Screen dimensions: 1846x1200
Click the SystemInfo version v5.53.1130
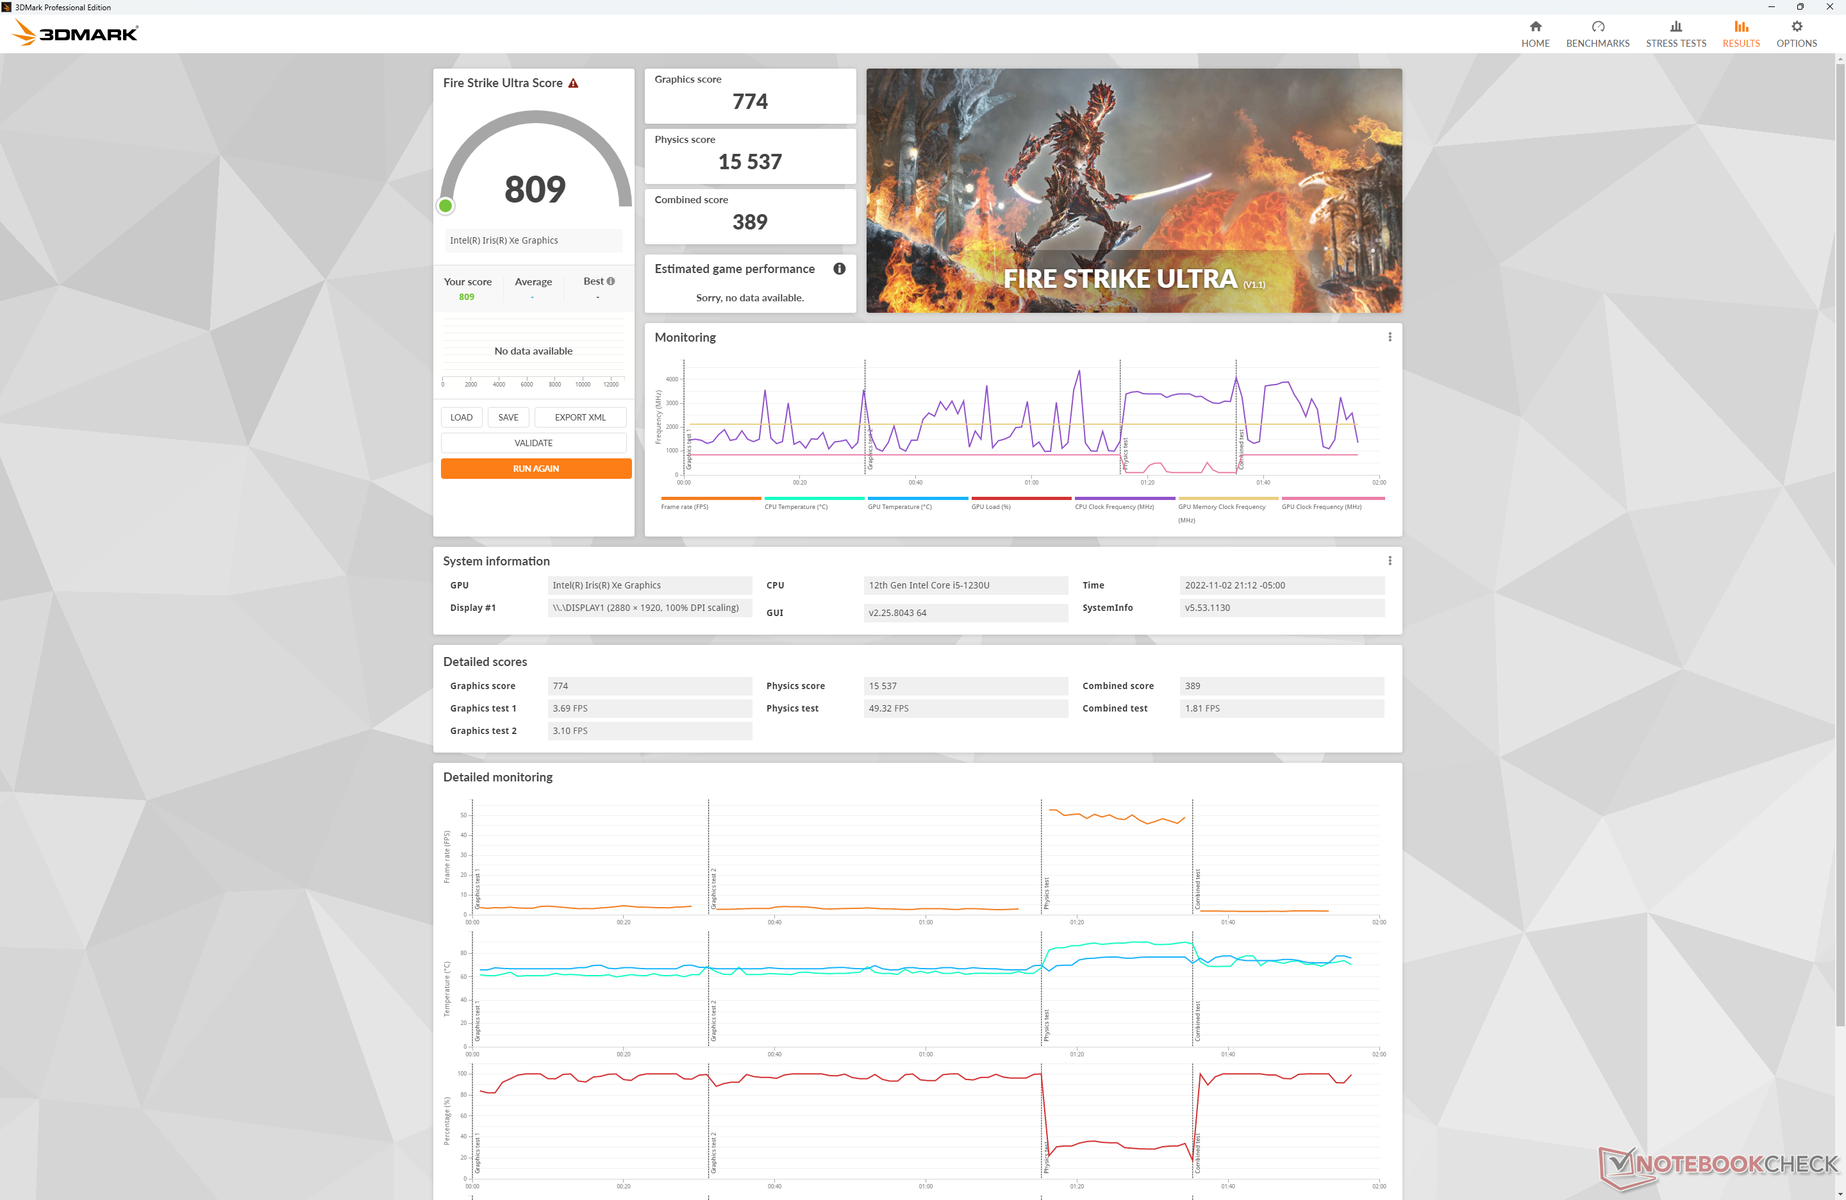click(1282, 608)
